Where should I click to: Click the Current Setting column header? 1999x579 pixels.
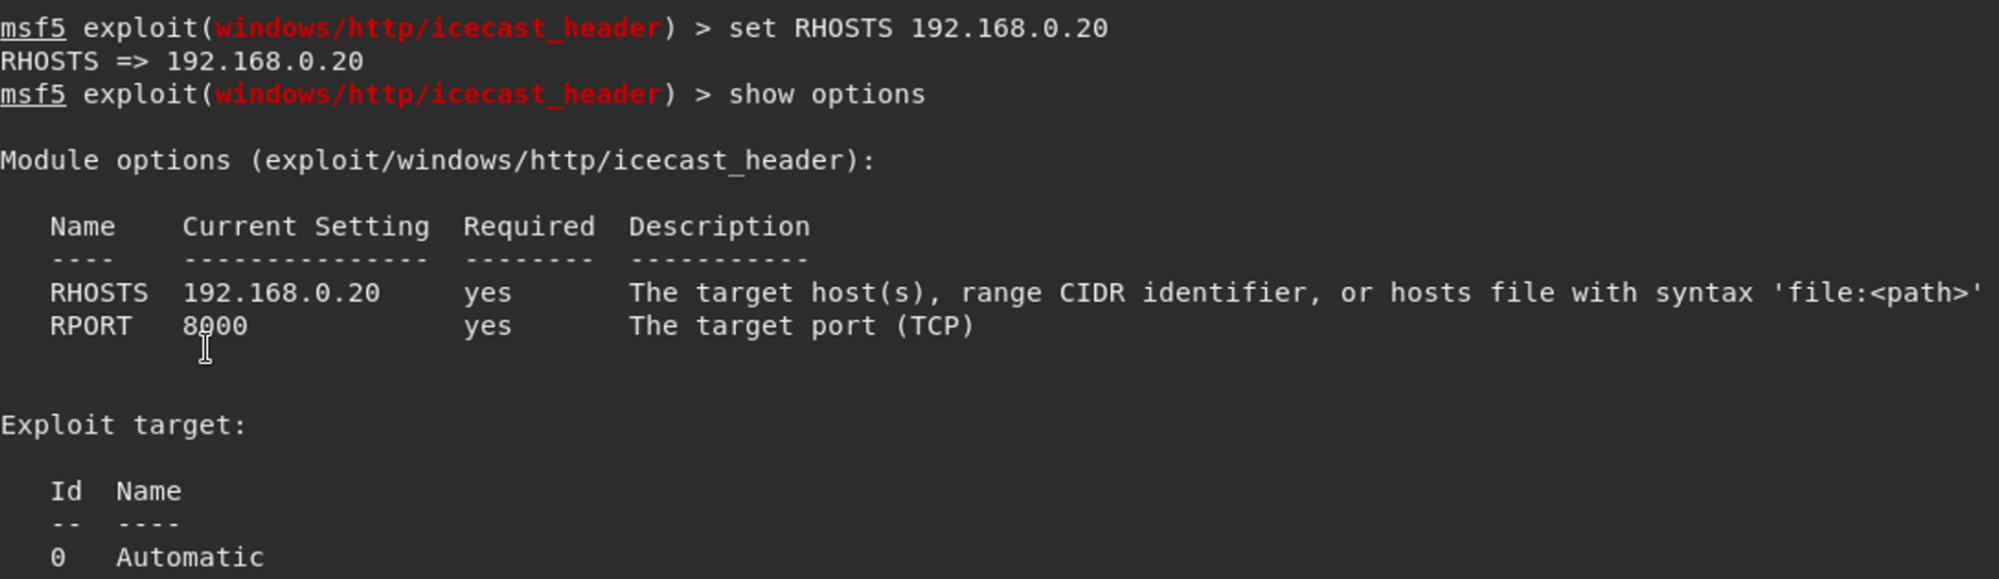(305, 227)
